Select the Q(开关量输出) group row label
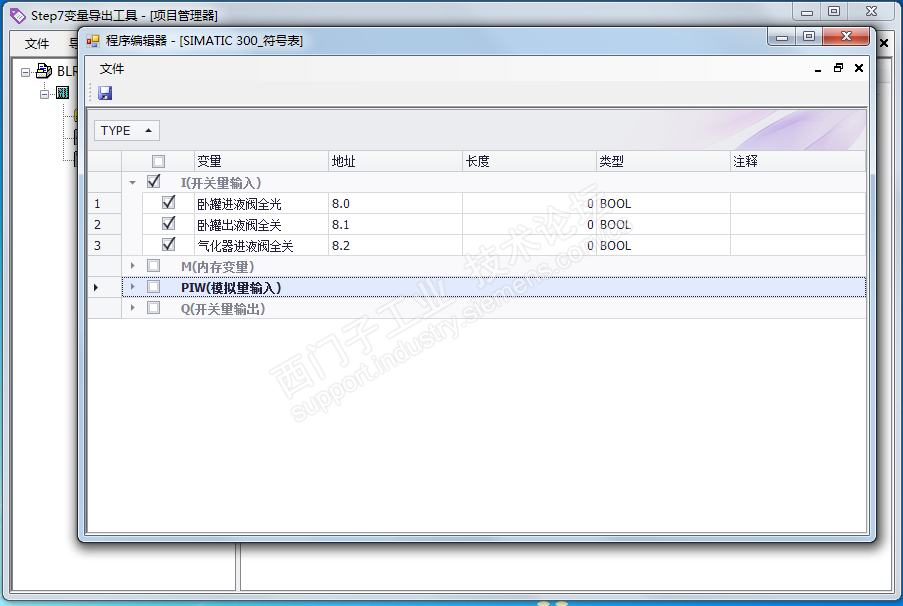 point(223,309)
